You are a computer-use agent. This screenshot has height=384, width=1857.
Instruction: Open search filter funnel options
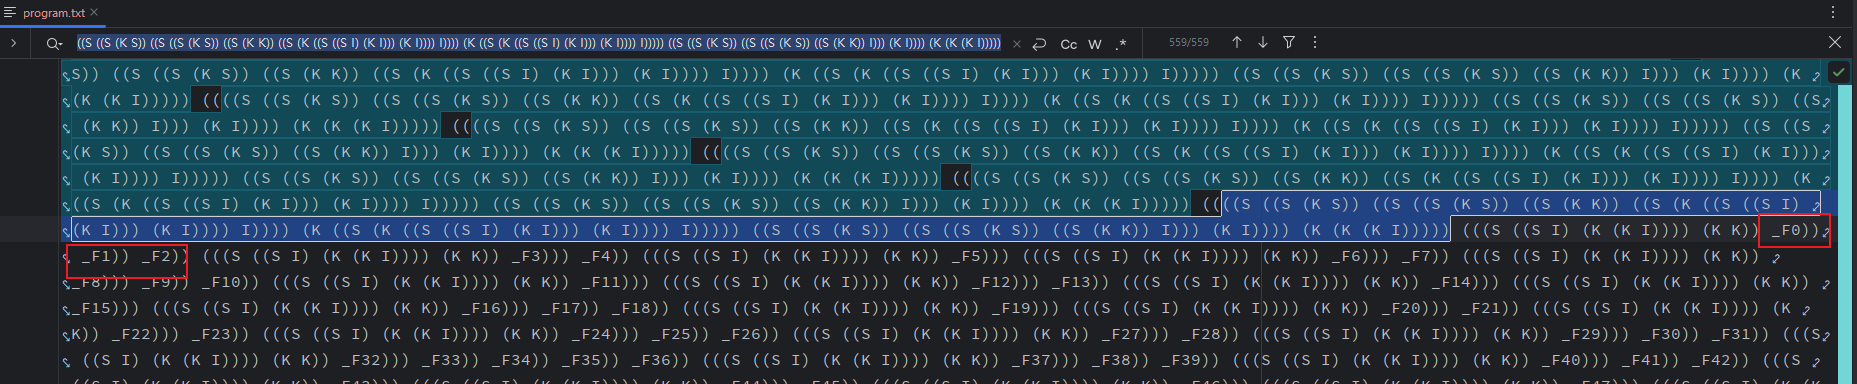click(x=1289, y=42)
